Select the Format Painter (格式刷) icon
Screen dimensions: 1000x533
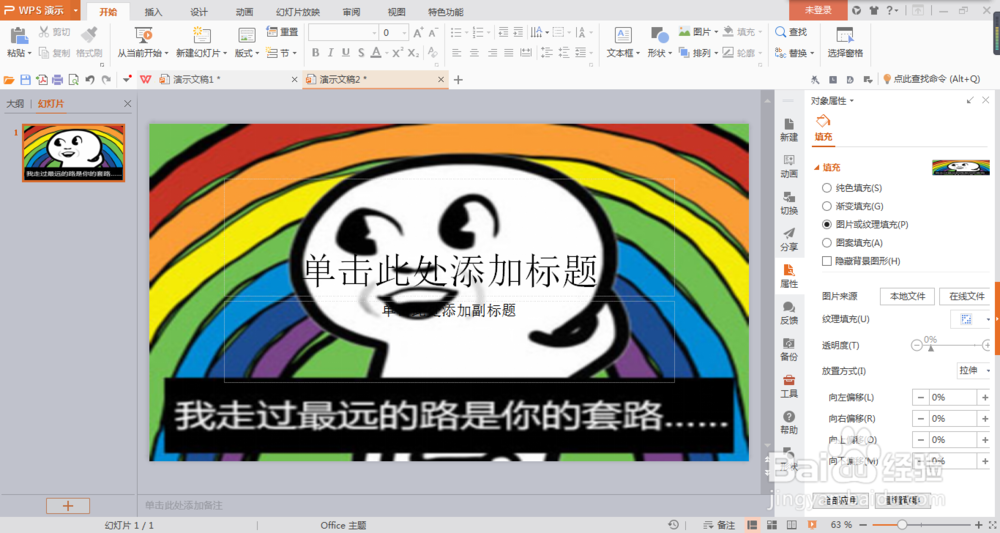tap(89, 35)
